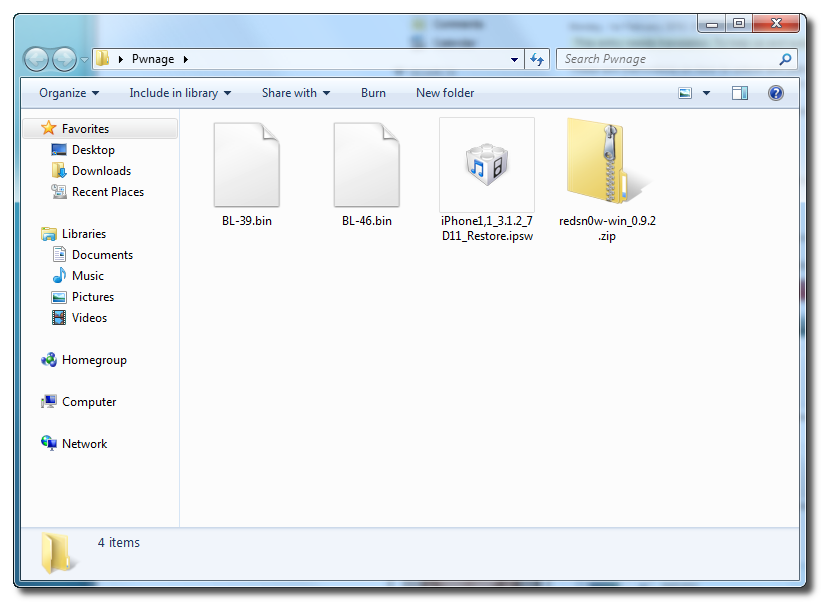821x602 pixels.
Task: Click the Recent Places icon
Action: tap(59, 192)
